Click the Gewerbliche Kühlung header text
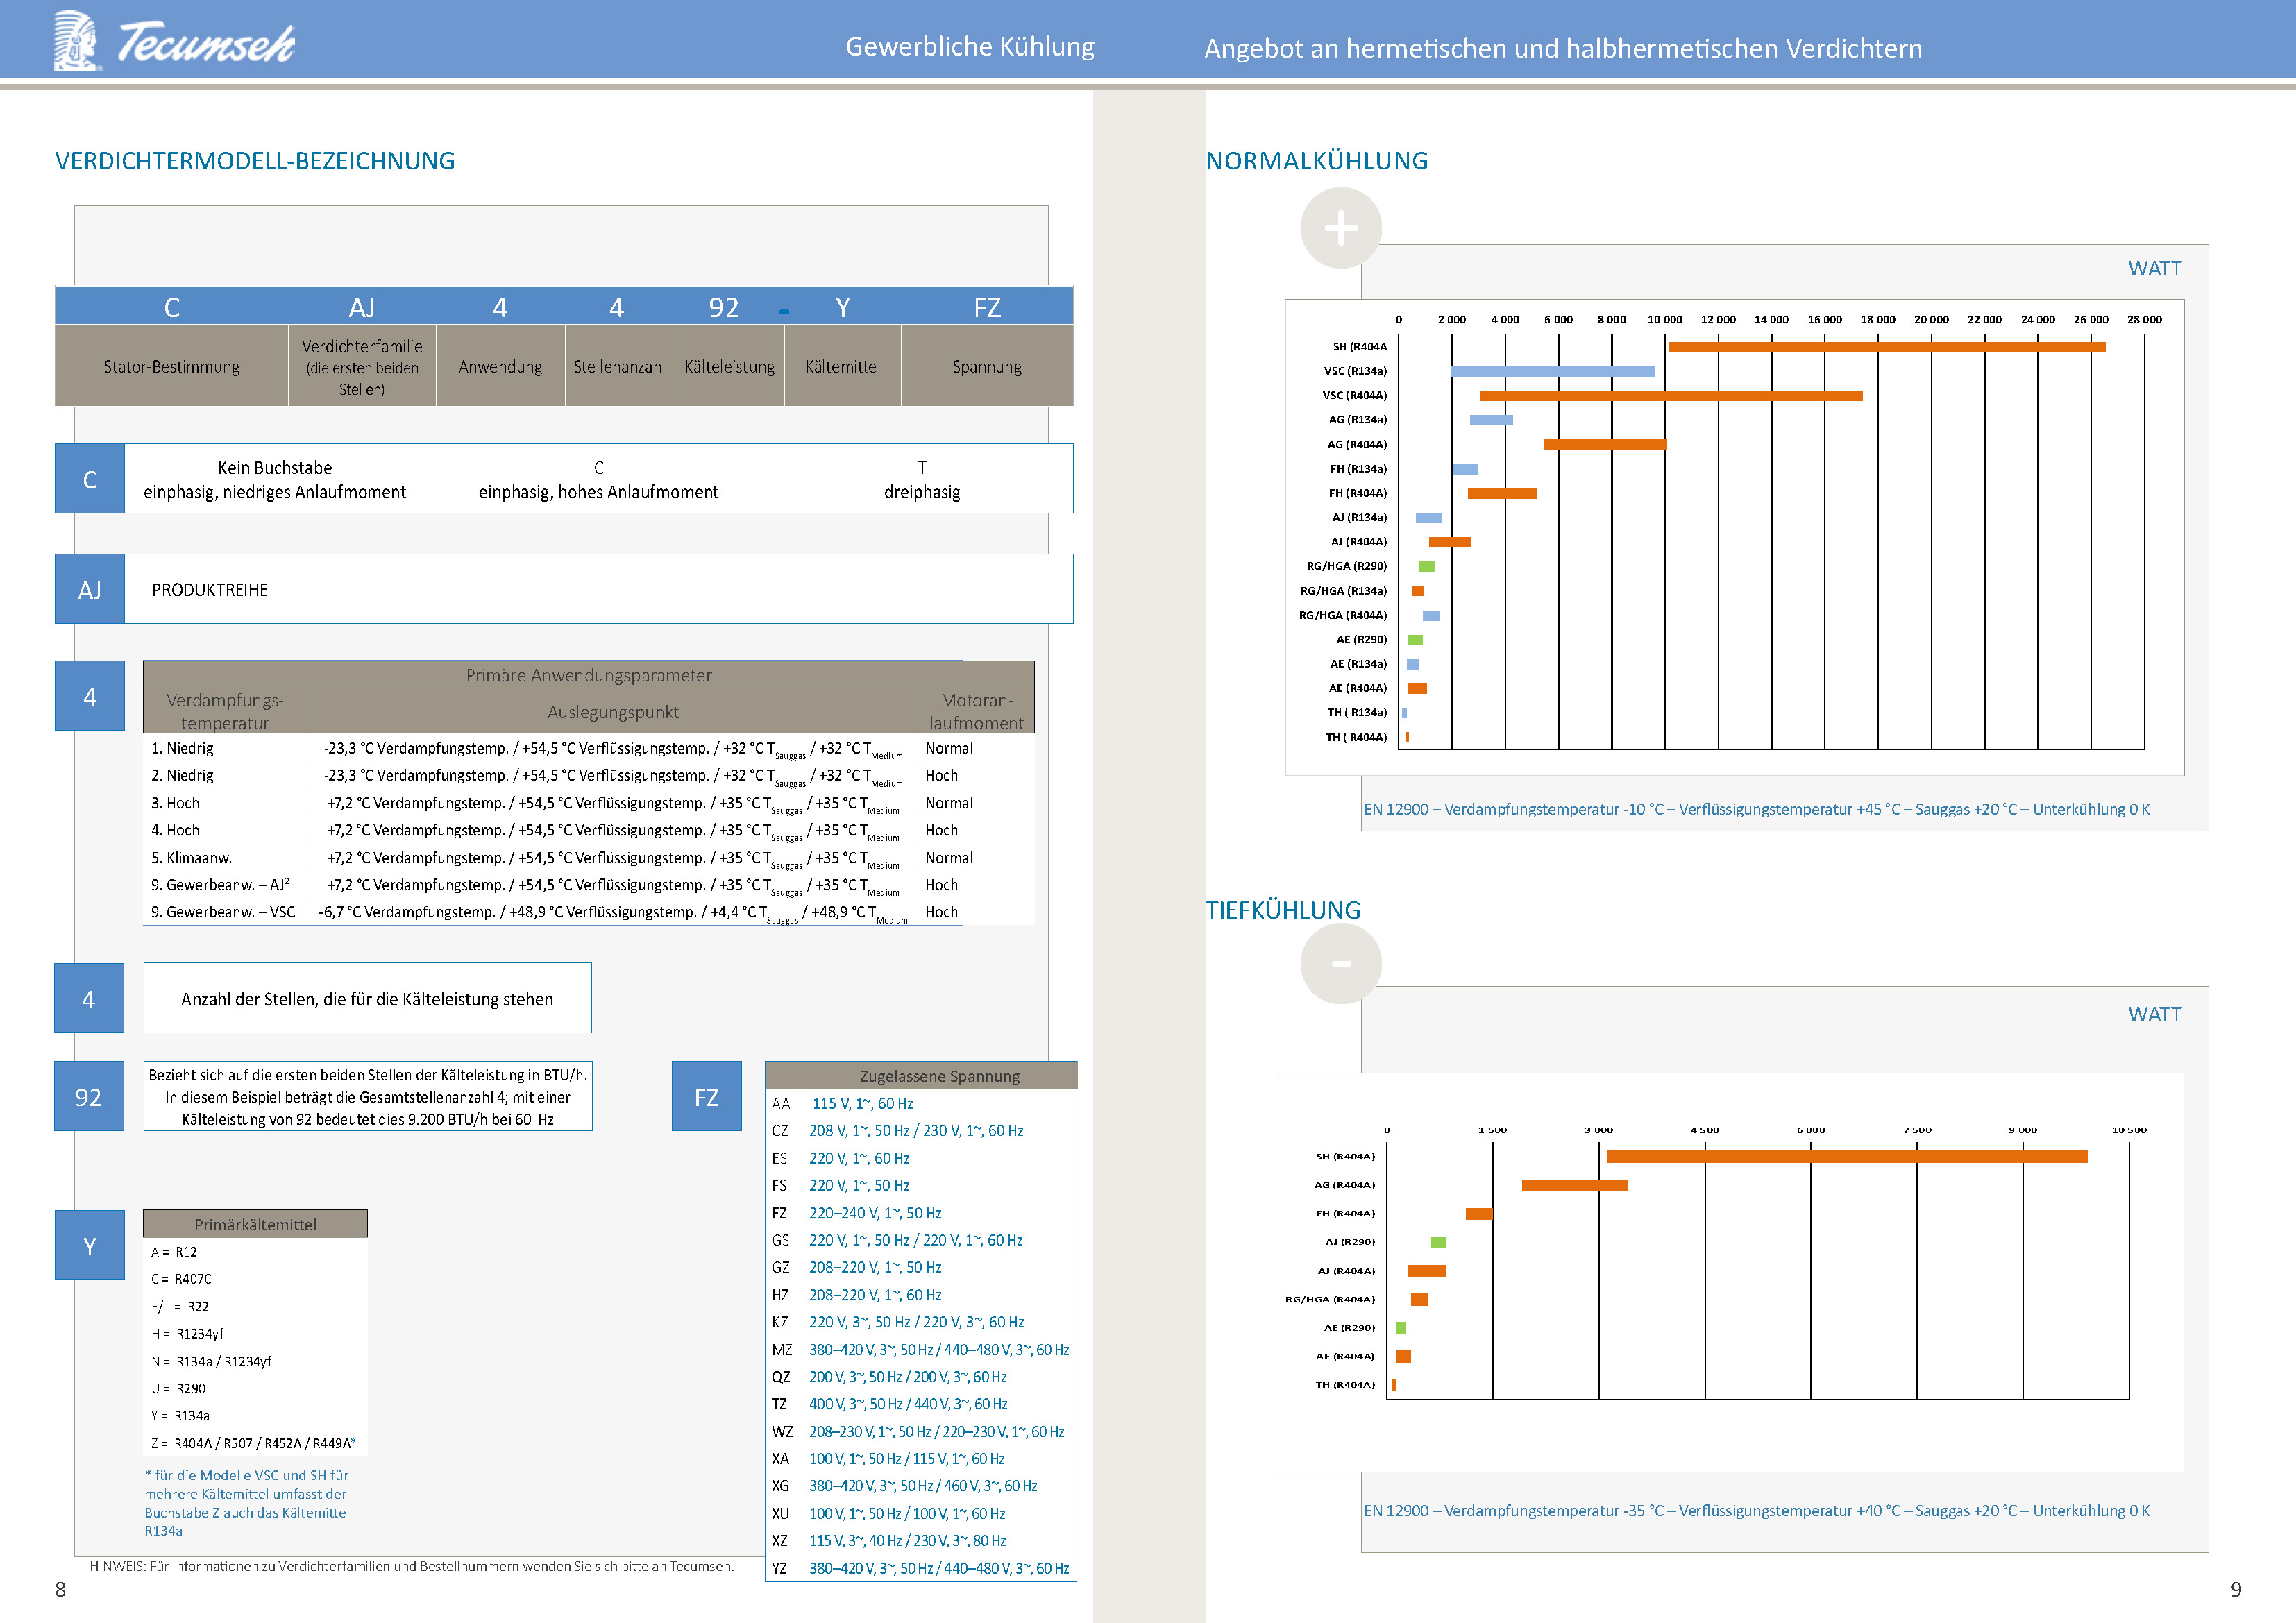Screen dimensions: 2296x1623 pos(969,47)
